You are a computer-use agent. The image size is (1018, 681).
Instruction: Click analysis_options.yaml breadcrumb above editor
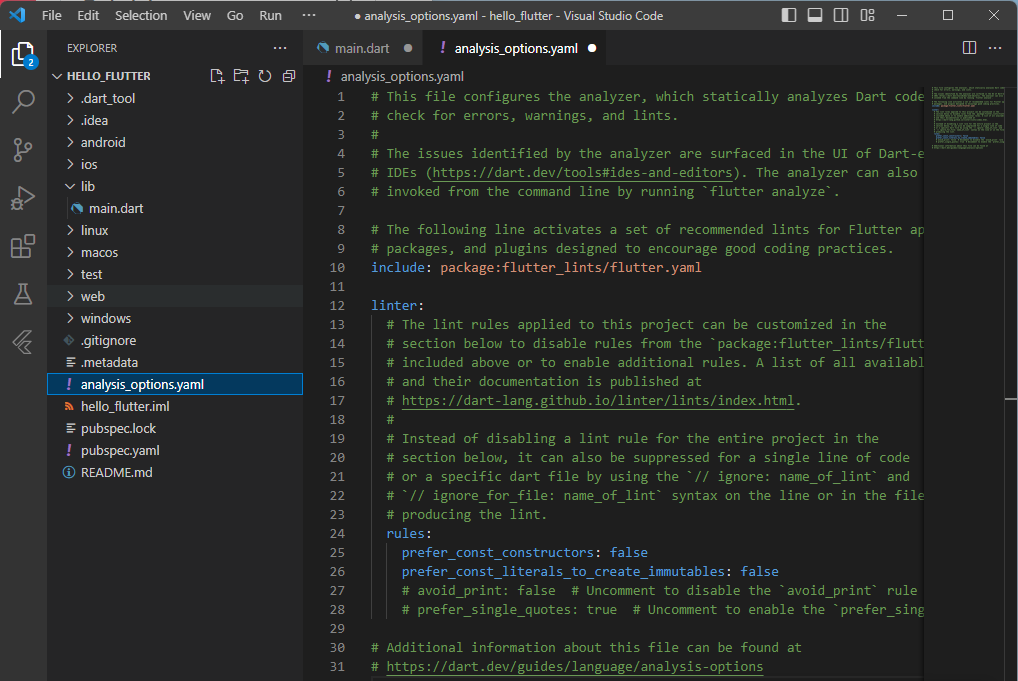pyautogui.click(x=402, y=77)
